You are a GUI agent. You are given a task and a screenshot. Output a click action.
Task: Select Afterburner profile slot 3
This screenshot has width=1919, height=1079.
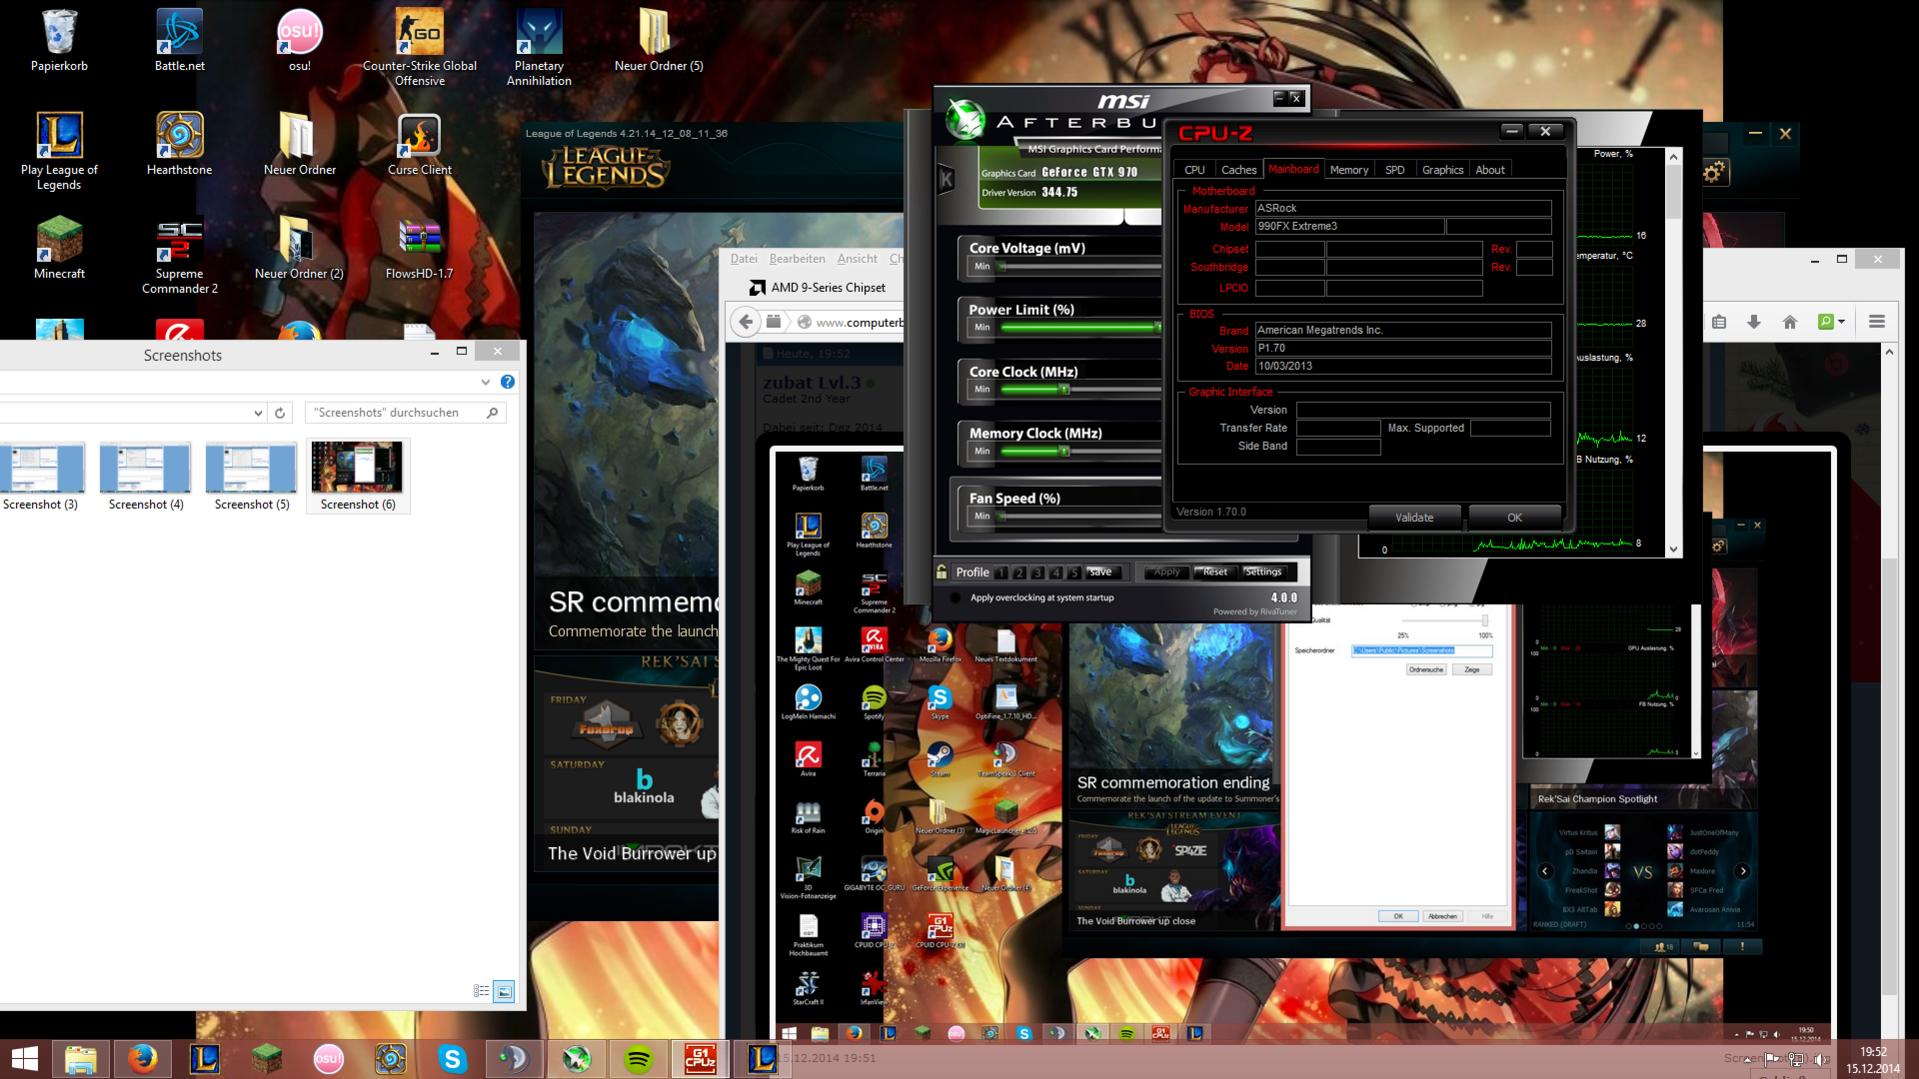click(1037, 573)
